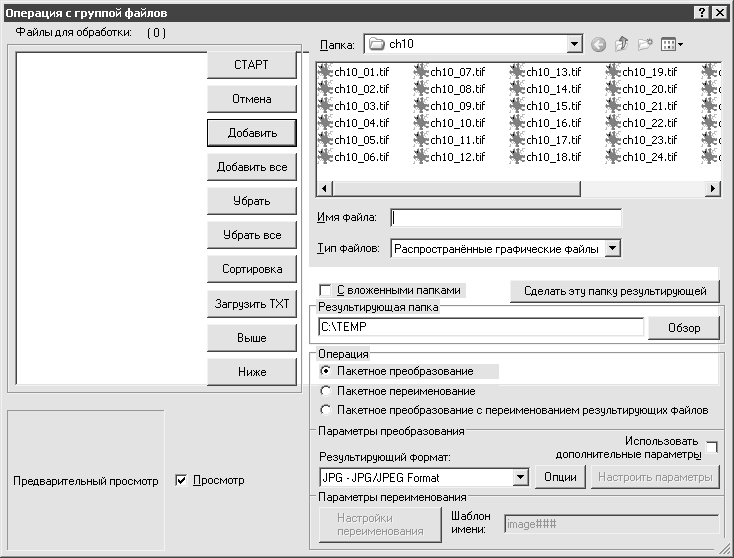
Task: Create a new folder with the toolbar icon
Action: 645,44
